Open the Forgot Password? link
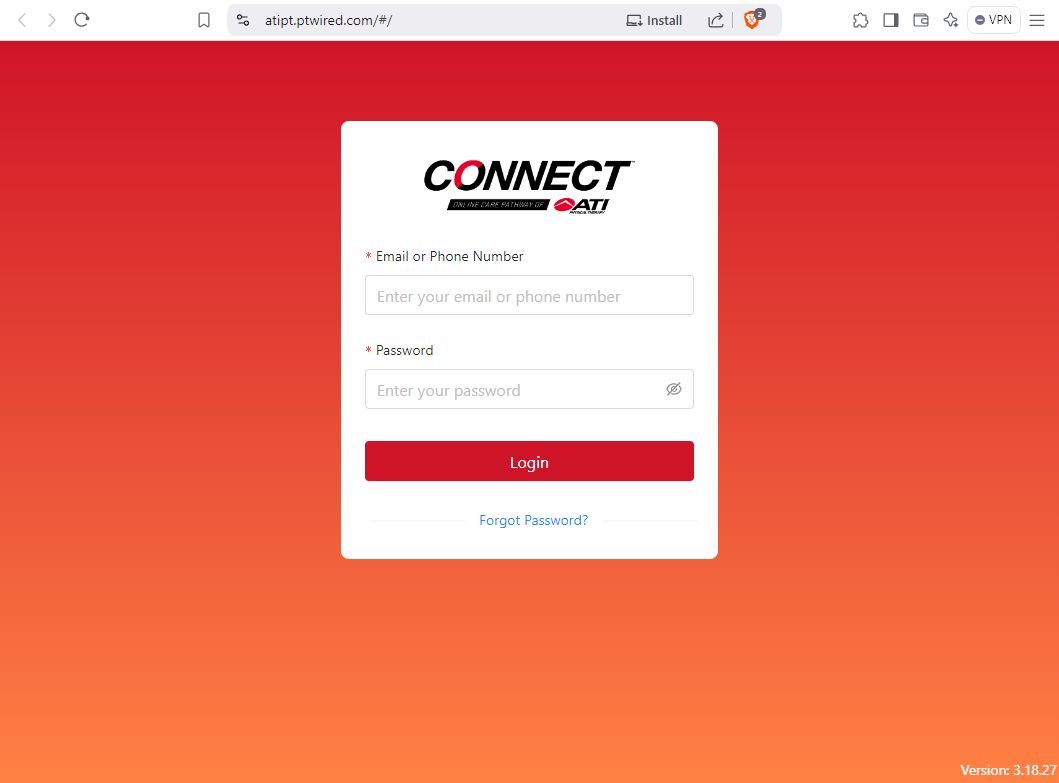The width and height of the screenshot is (1059, 783). pos(533,520)
